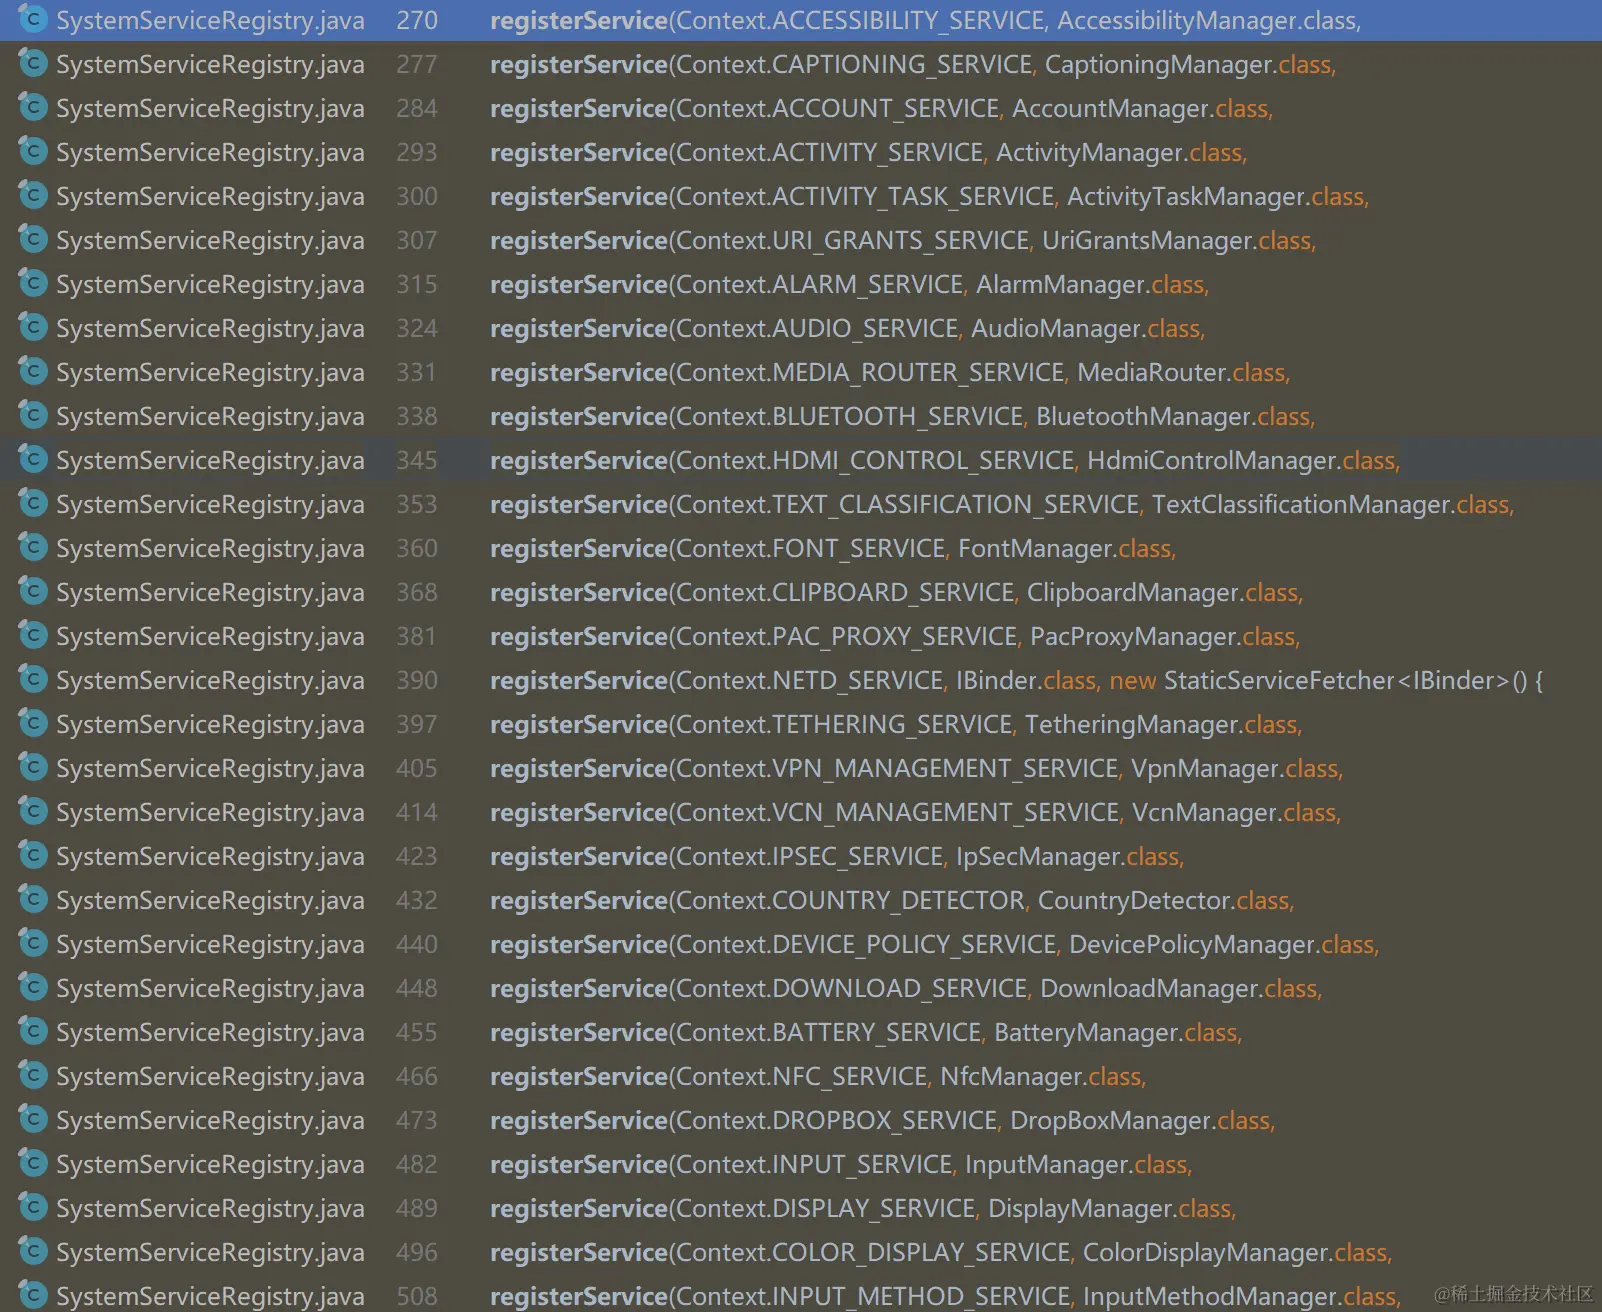Click the class icon on the line 440 row
1602x1312 pixels.
pyautogui.click(x=33, y=944)
